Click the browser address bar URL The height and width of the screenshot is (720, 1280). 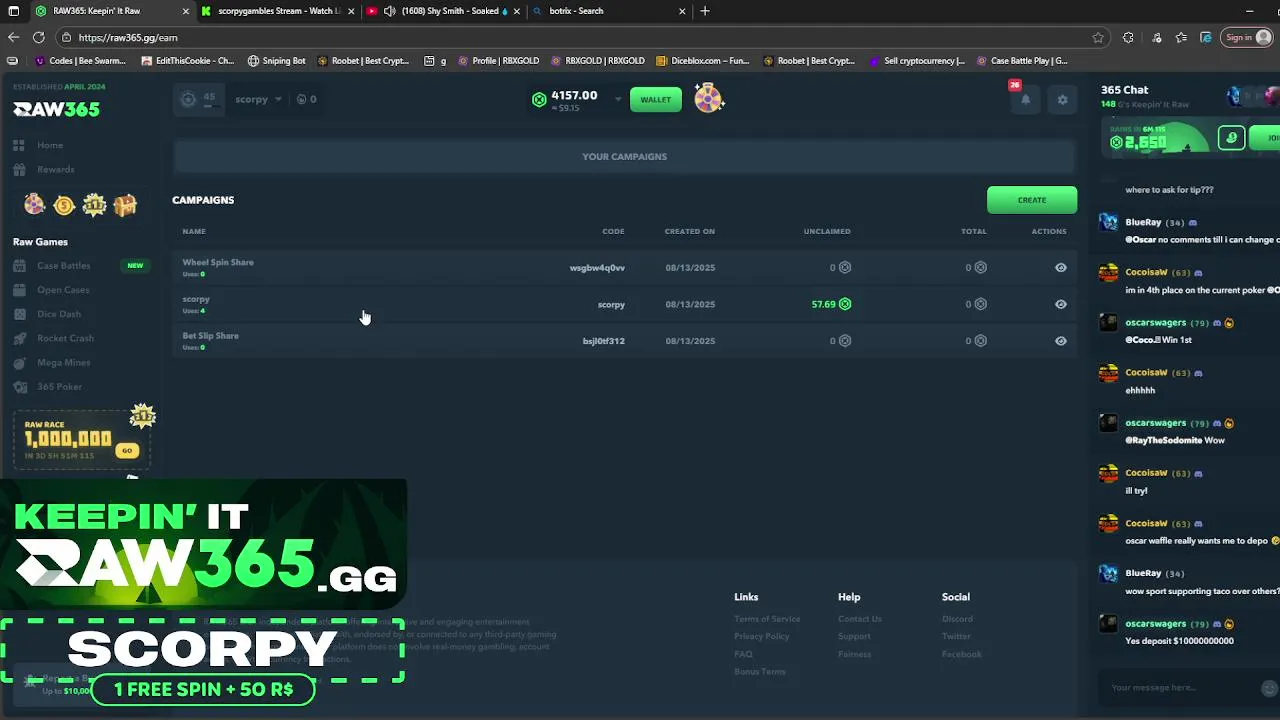(x=128, y=38)
